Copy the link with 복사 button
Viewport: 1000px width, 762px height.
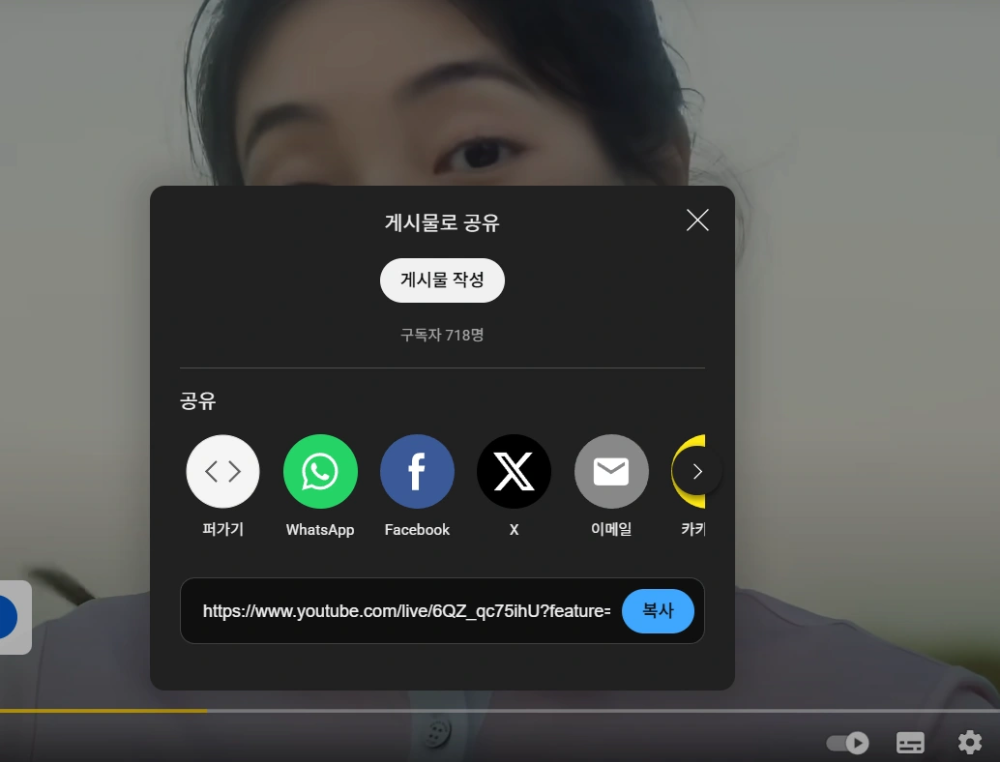(x=657, y=611)
